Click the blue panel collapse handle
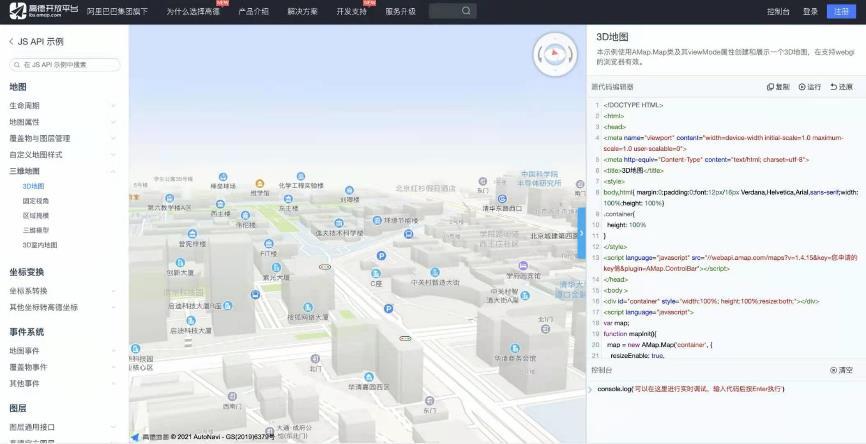 (582, 234)
